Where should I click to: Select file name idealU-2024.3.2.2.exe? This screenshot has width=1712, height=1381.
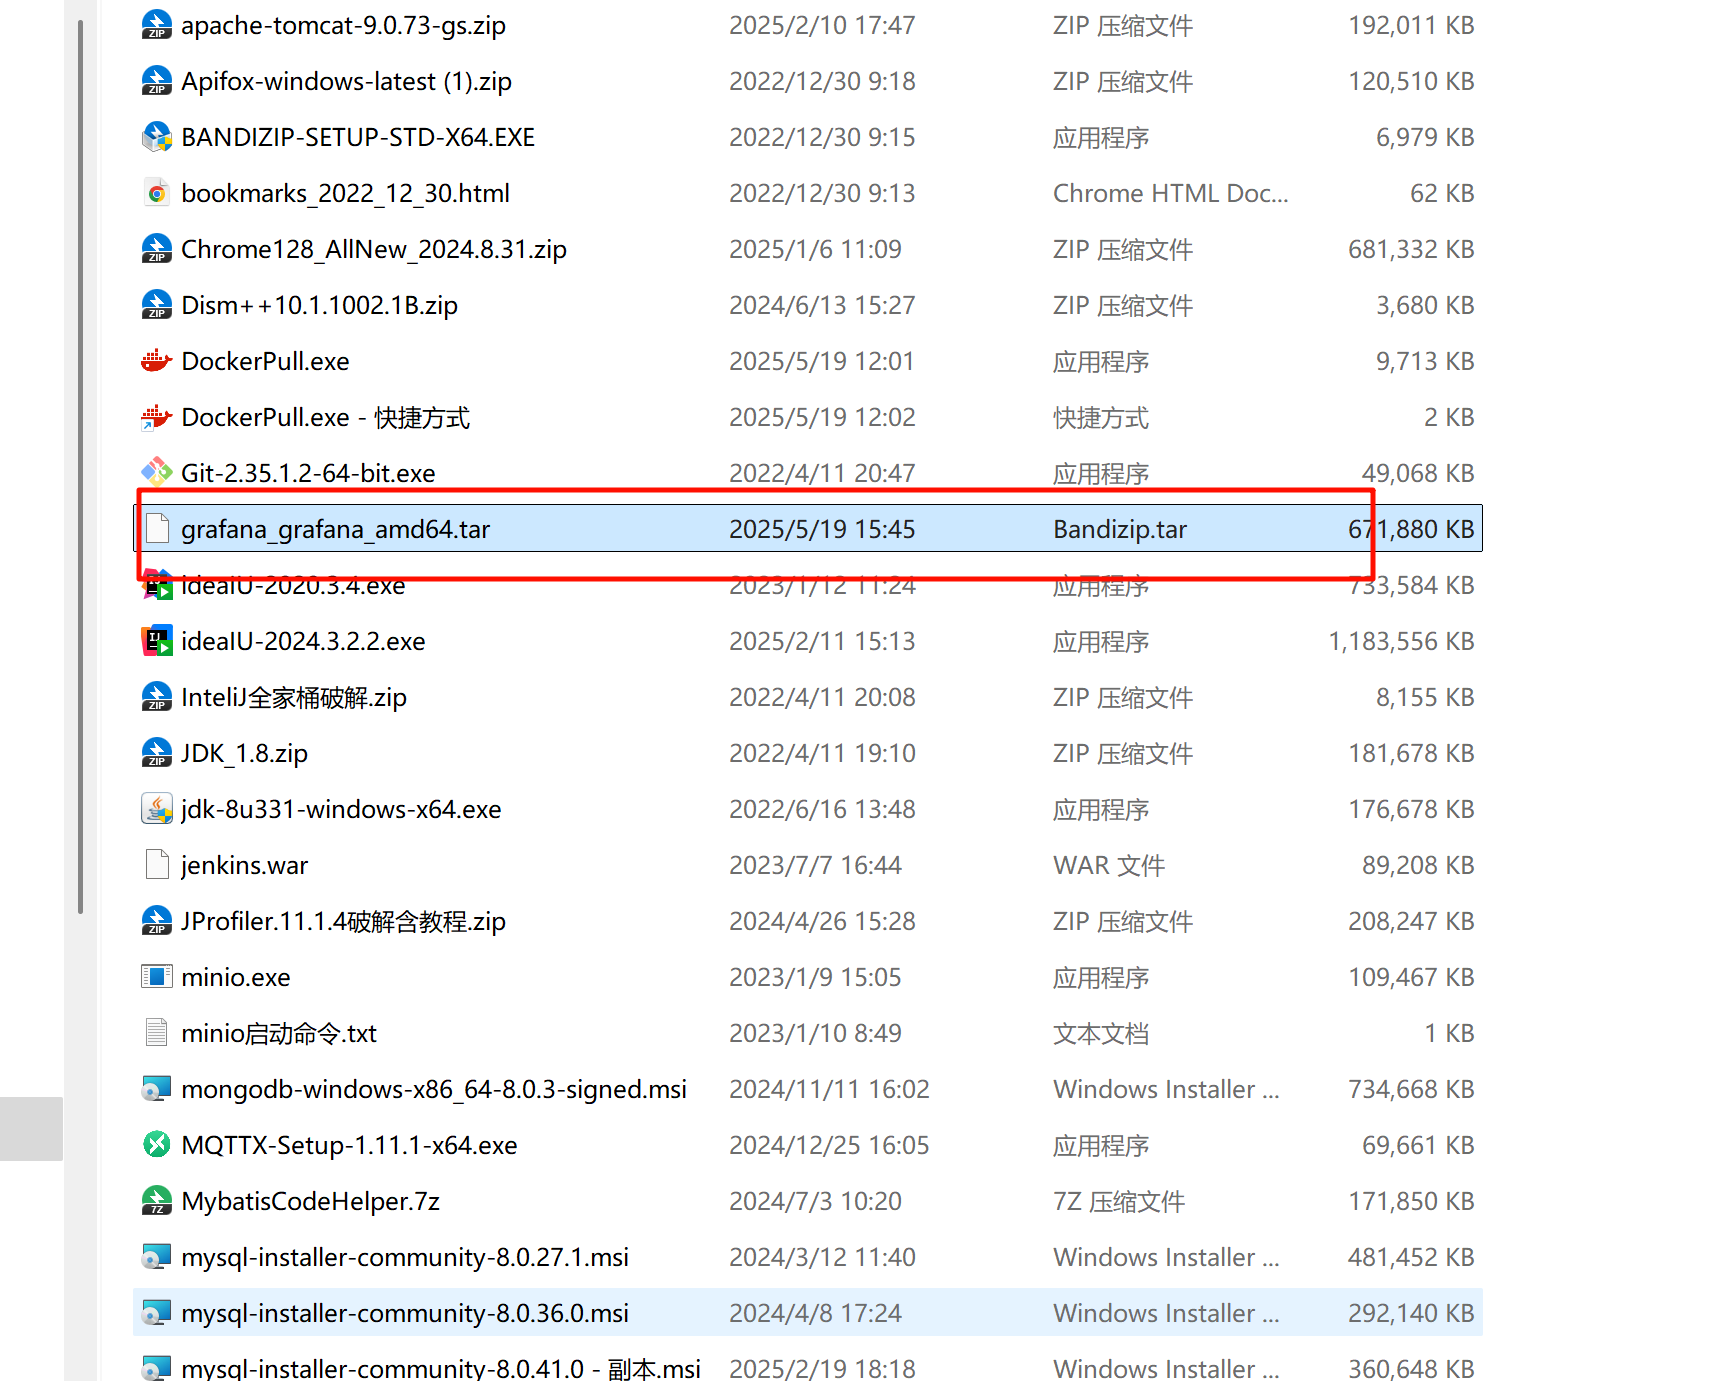(303, 641)
